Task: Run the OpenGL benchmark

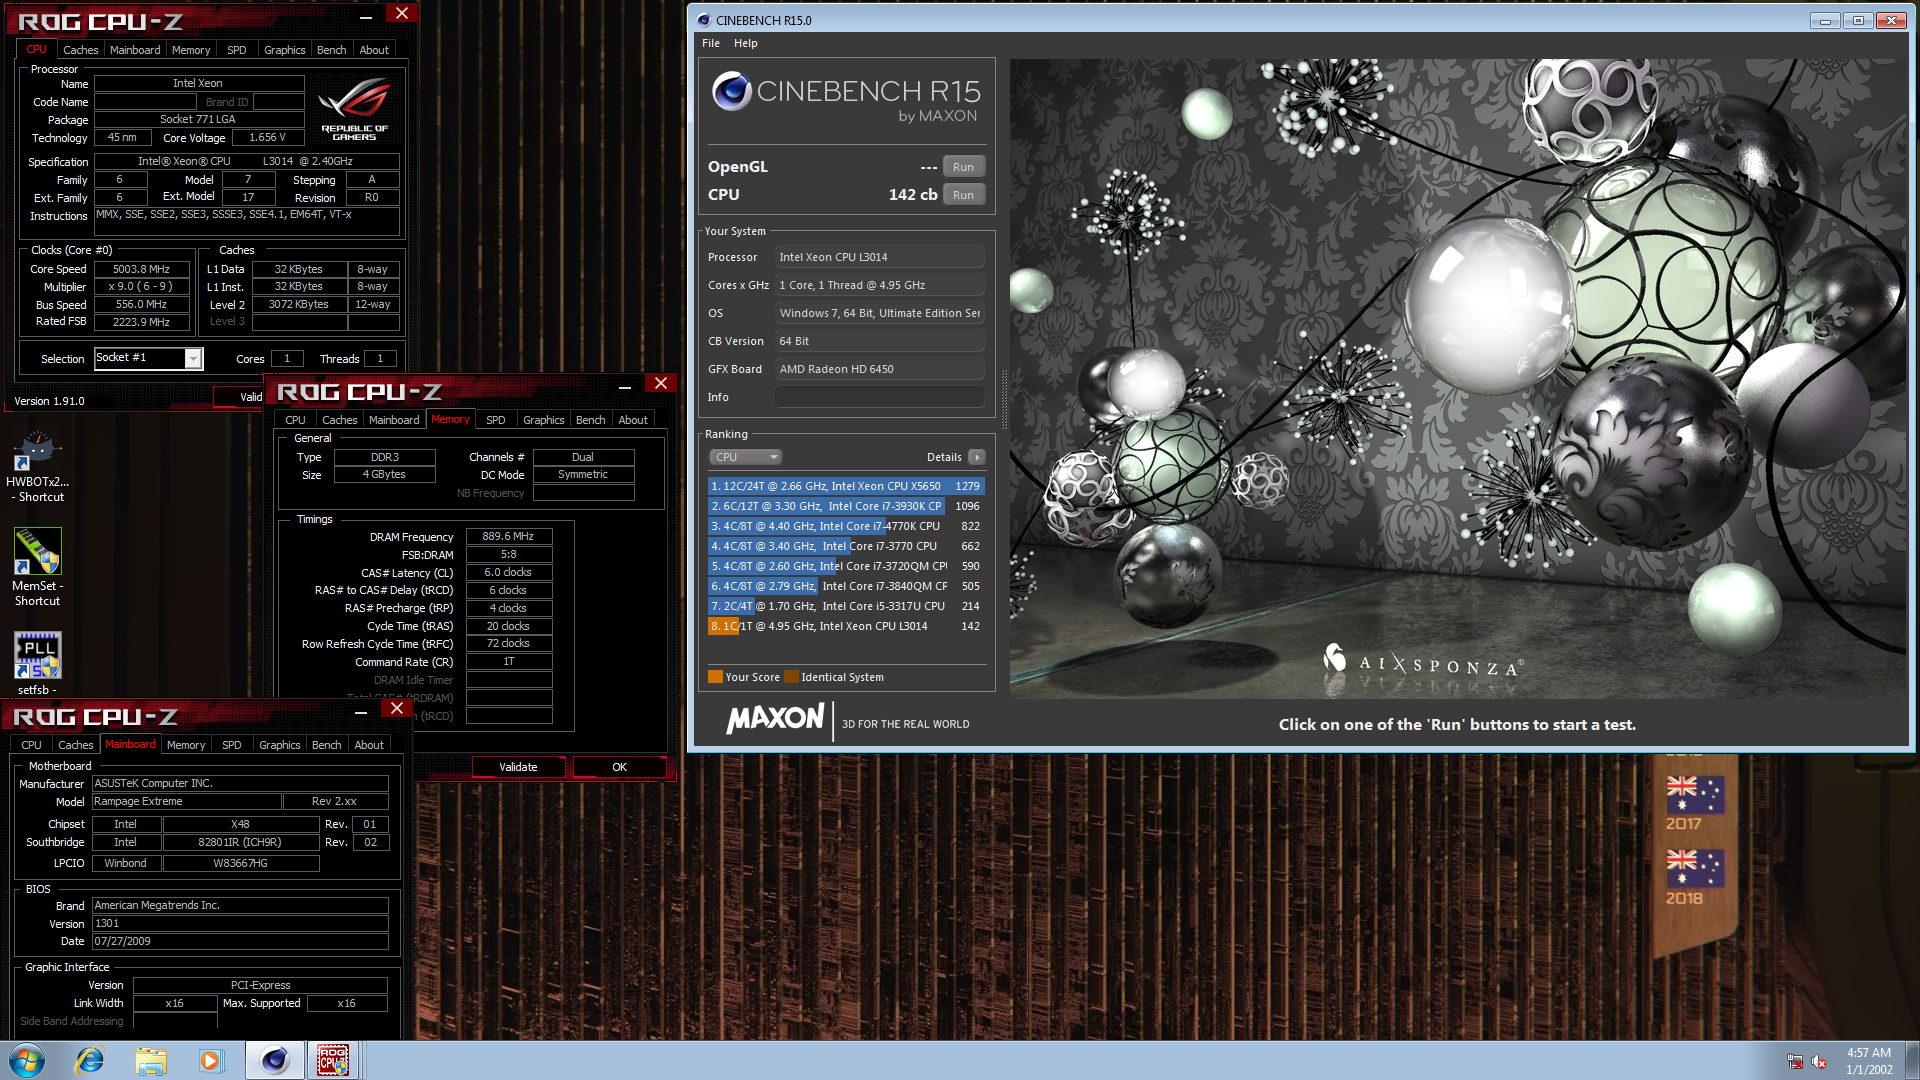Action: [963, 167]
